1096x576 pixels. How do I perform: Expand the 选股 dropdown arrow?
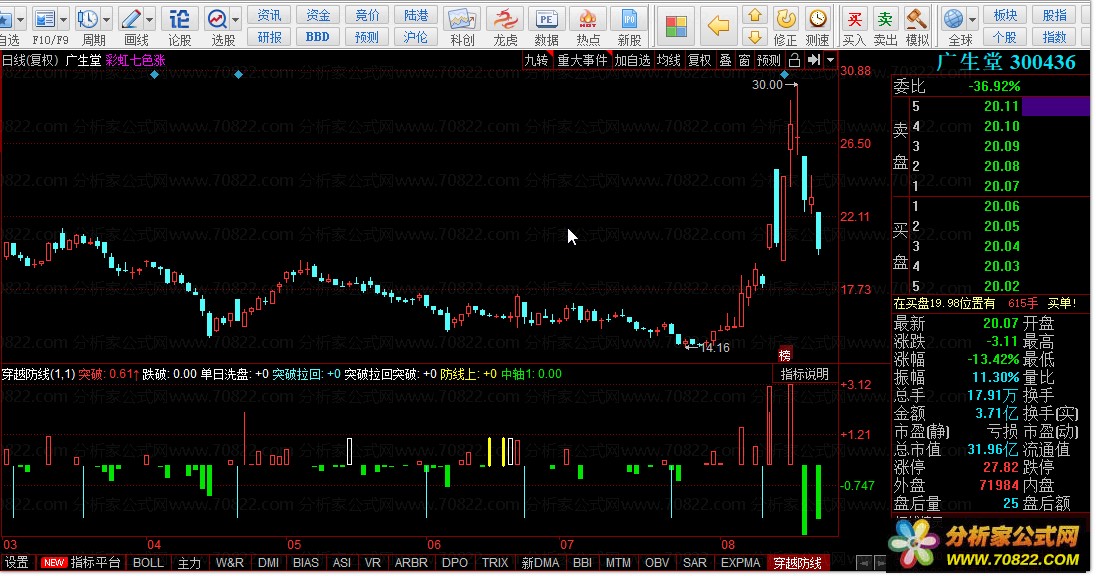(x=236, y=20)
